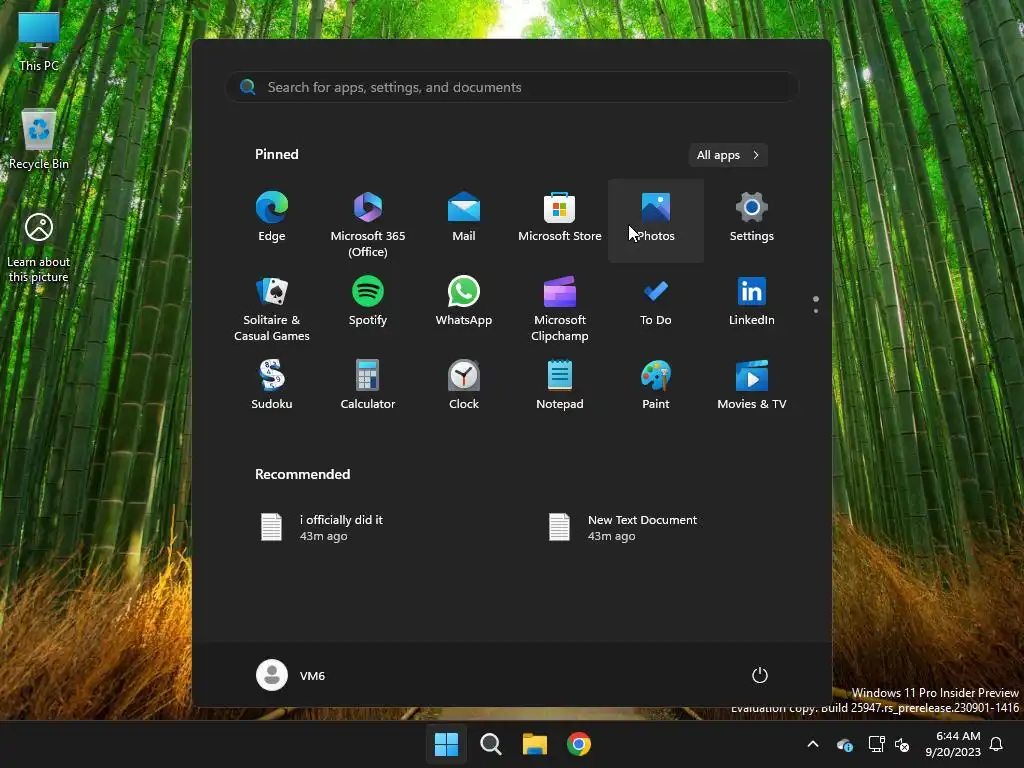Click the Windows Start button on taskbar
Screen dimensions: 1024x768
point(447,744)
